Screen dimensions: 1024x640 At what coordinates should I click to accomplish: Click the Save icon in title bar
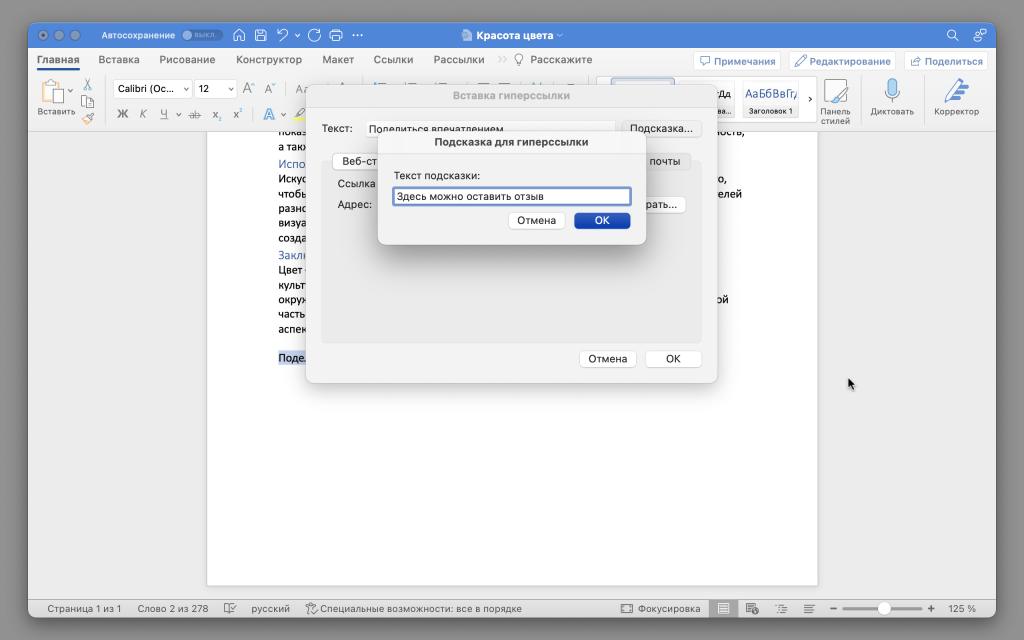point(260,35)
